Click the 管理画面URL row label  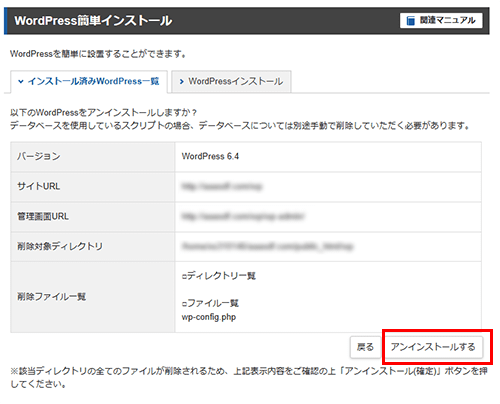point(43,217)
